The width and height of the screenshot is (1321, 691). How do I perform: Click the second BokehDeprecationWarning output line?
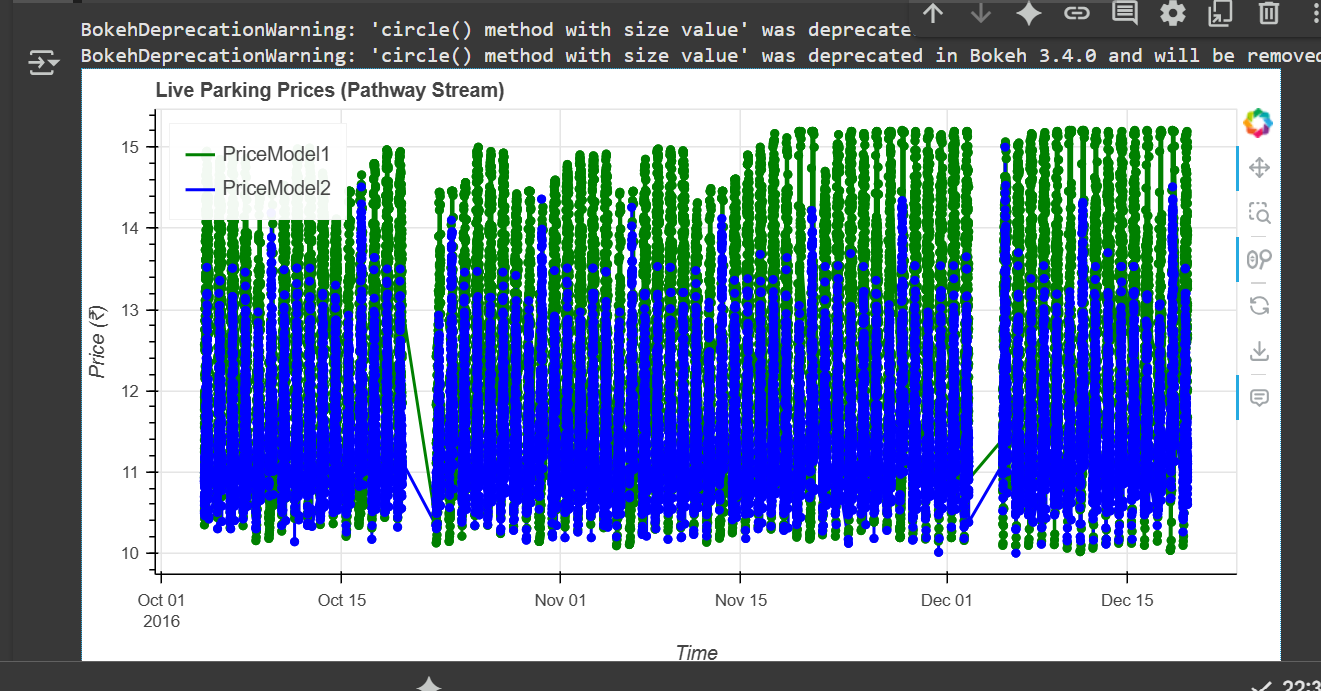point(700,55)
